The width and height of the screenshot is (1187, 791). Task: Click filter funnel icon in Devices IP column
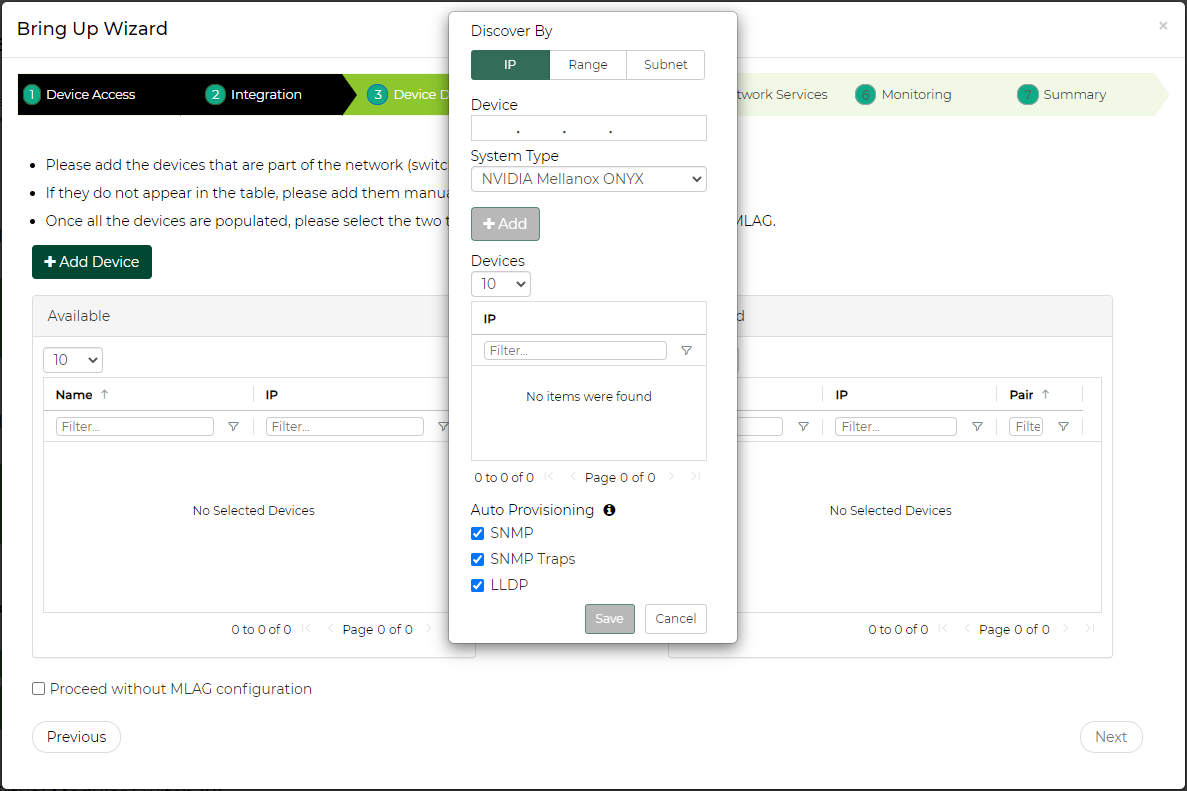[x=686, y=351]
